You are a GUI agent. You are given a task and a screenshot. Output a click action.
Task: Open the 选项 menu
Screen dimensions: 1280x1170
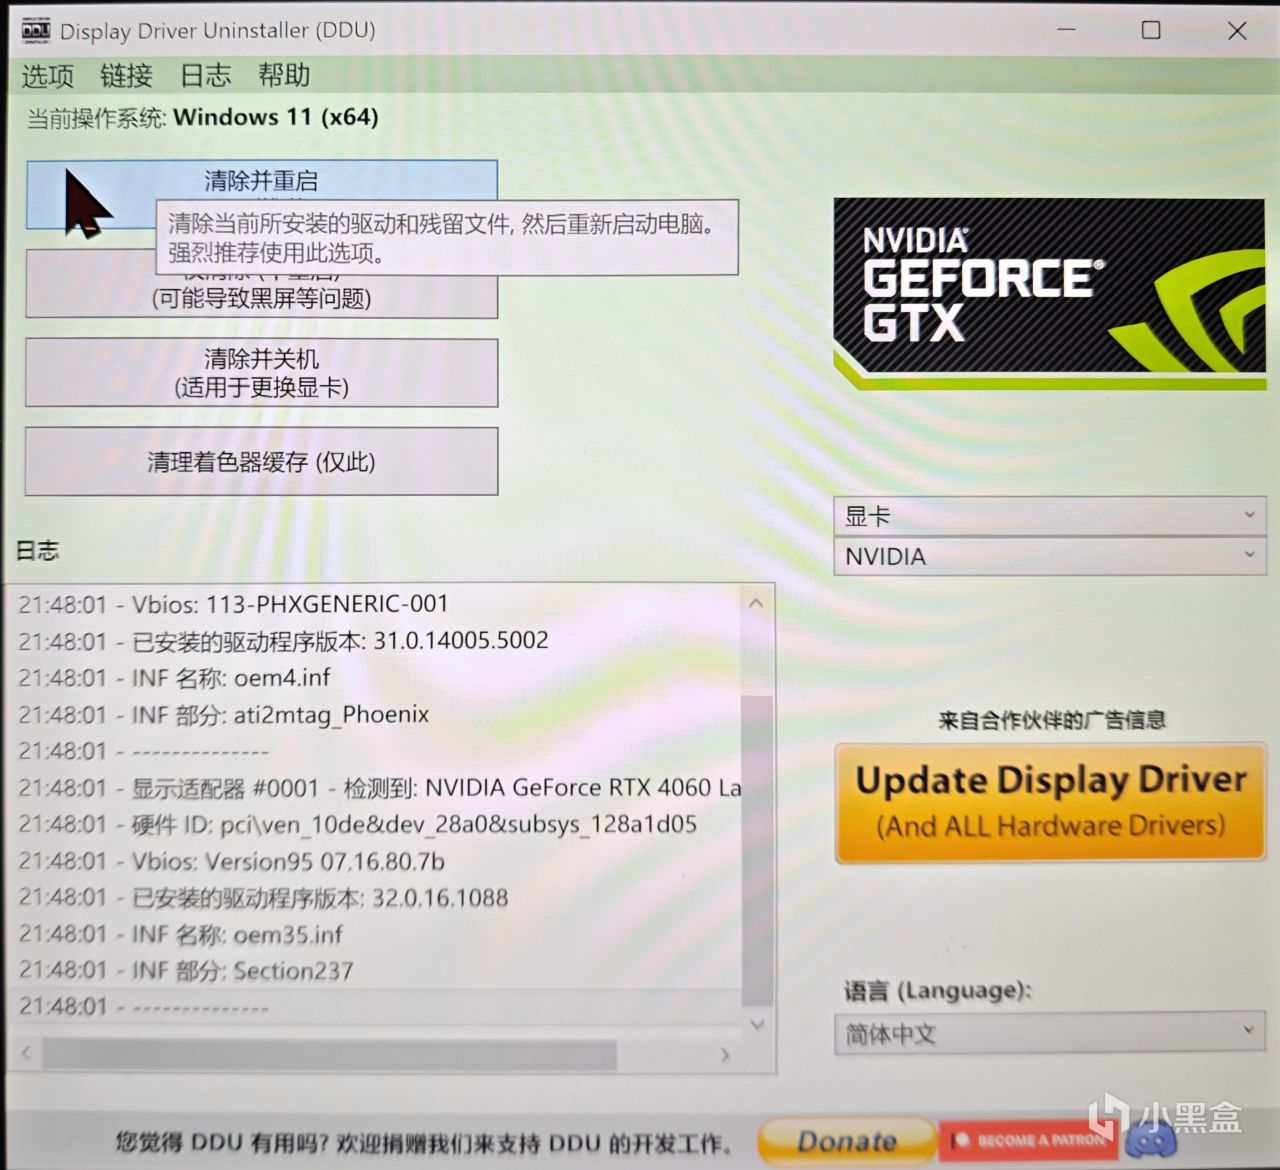[47, 76]
